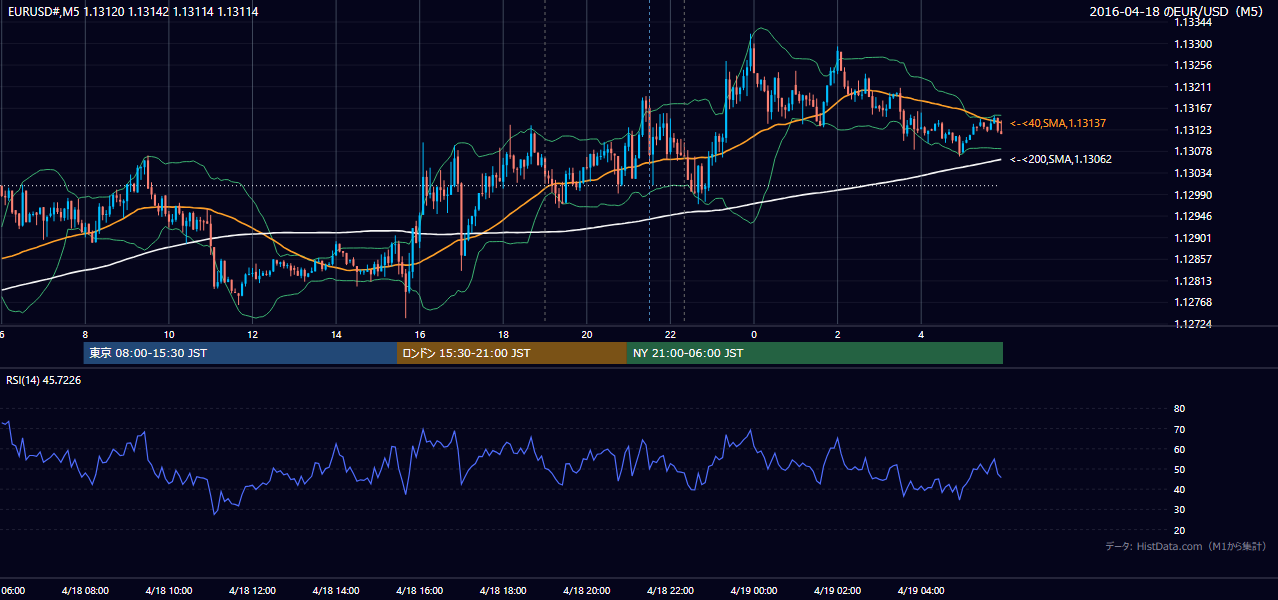Click price axis label 1.12901

(1193, 238)
